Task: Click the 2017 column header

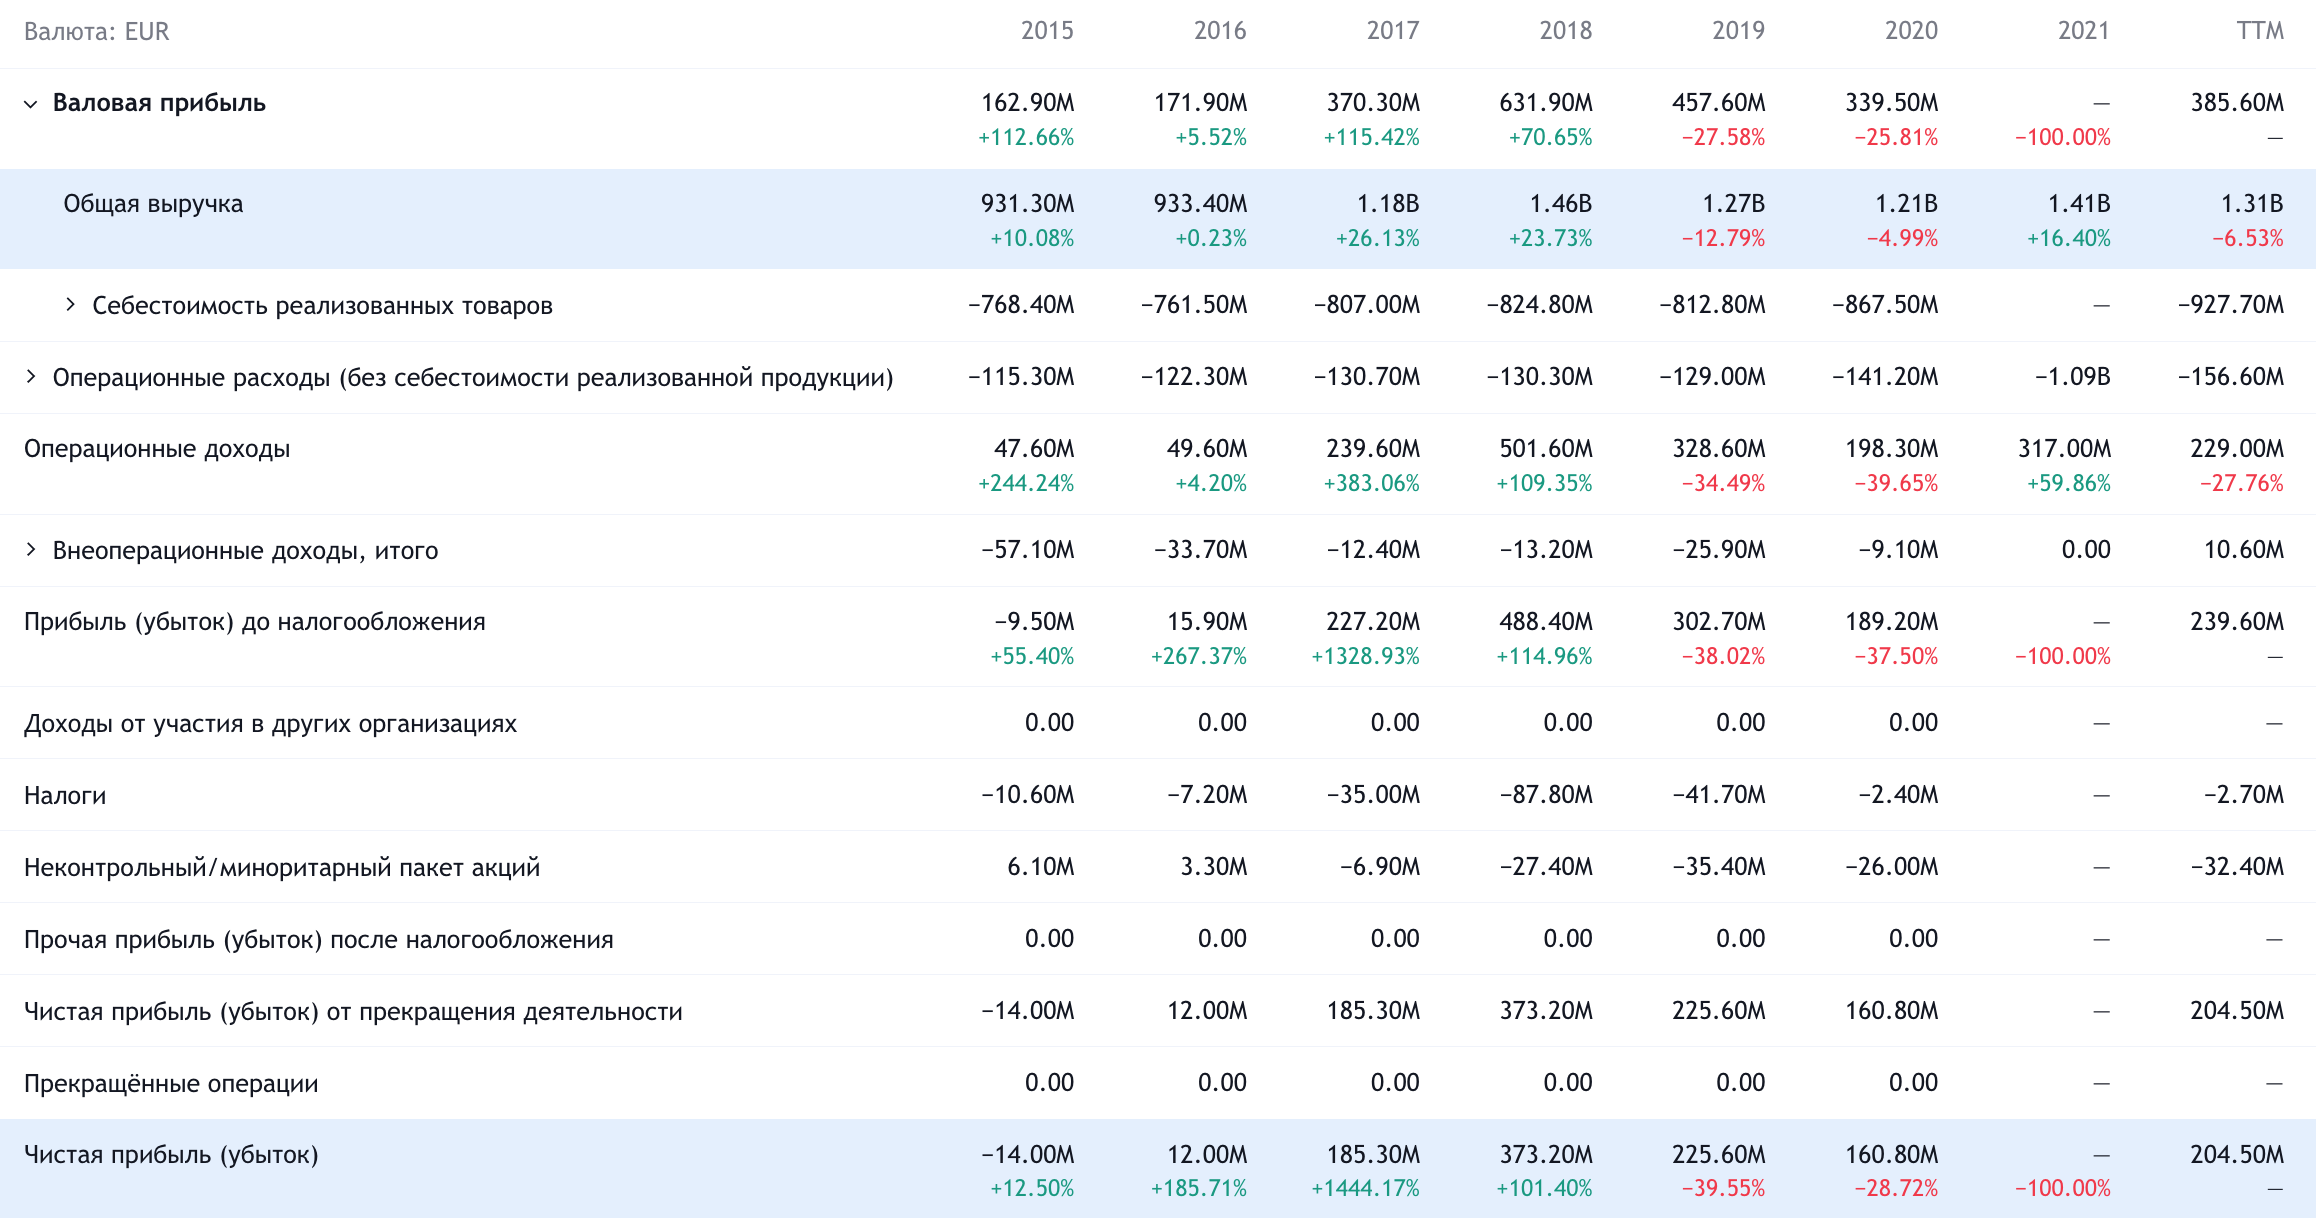Action: coord(1393,31)
